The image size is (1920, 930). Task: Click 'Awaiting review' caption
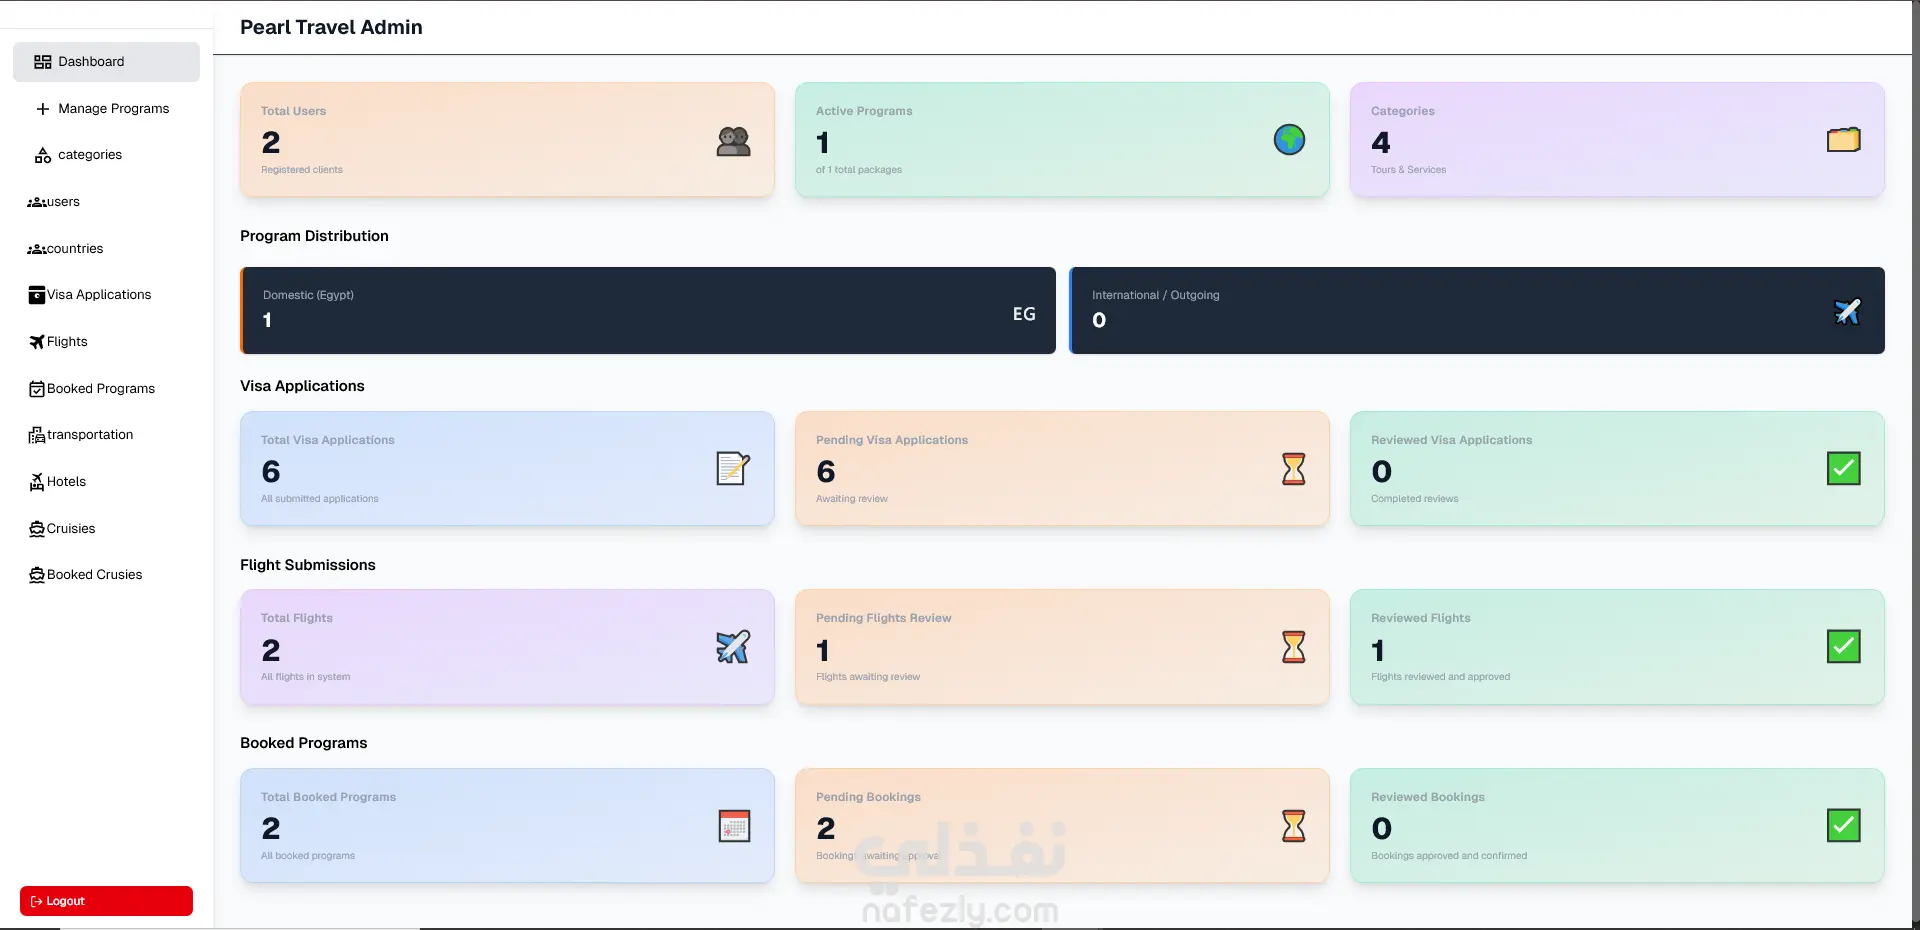pyautogui.click(x=852, y=499)
